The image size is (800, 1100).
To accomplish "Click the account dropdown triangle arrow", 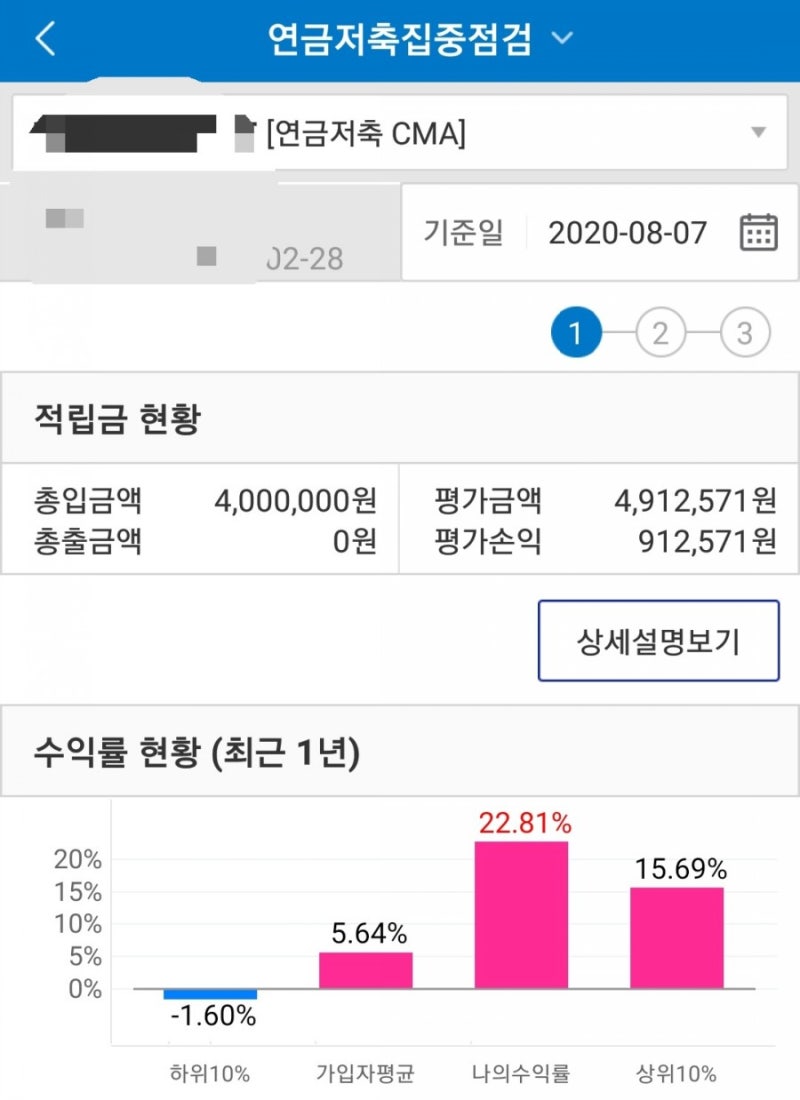I will coord(758,132).
